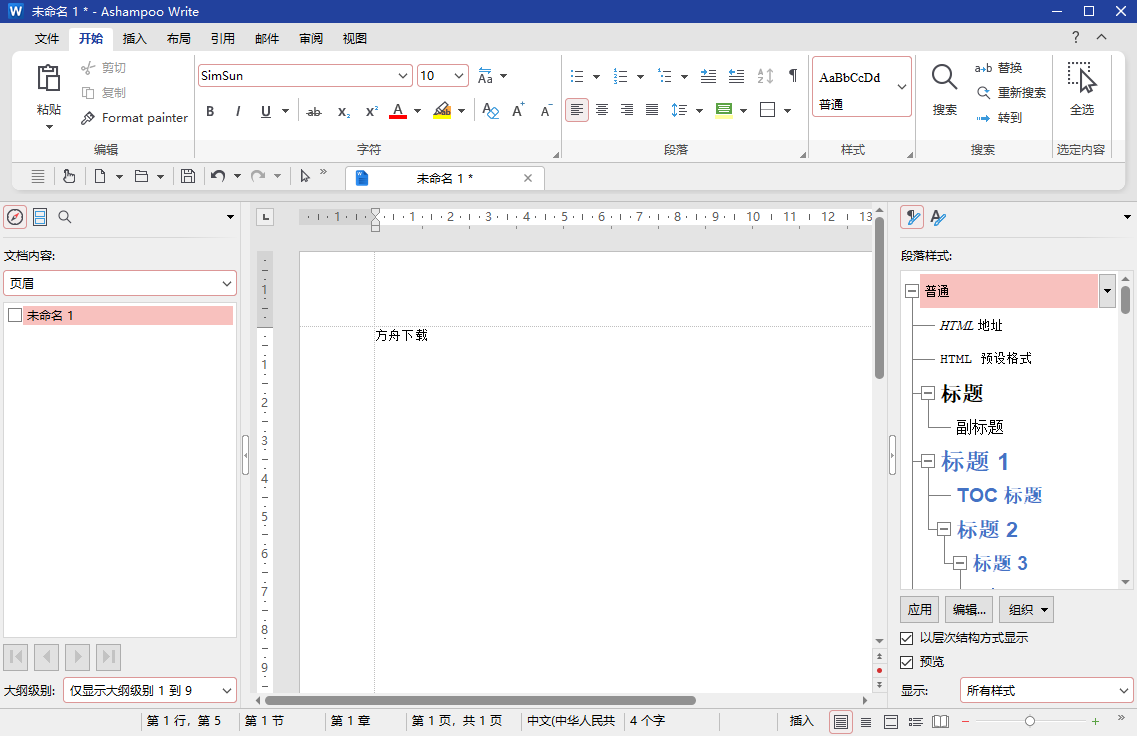Apply green paragraph shading color

[x=724, y=110]
